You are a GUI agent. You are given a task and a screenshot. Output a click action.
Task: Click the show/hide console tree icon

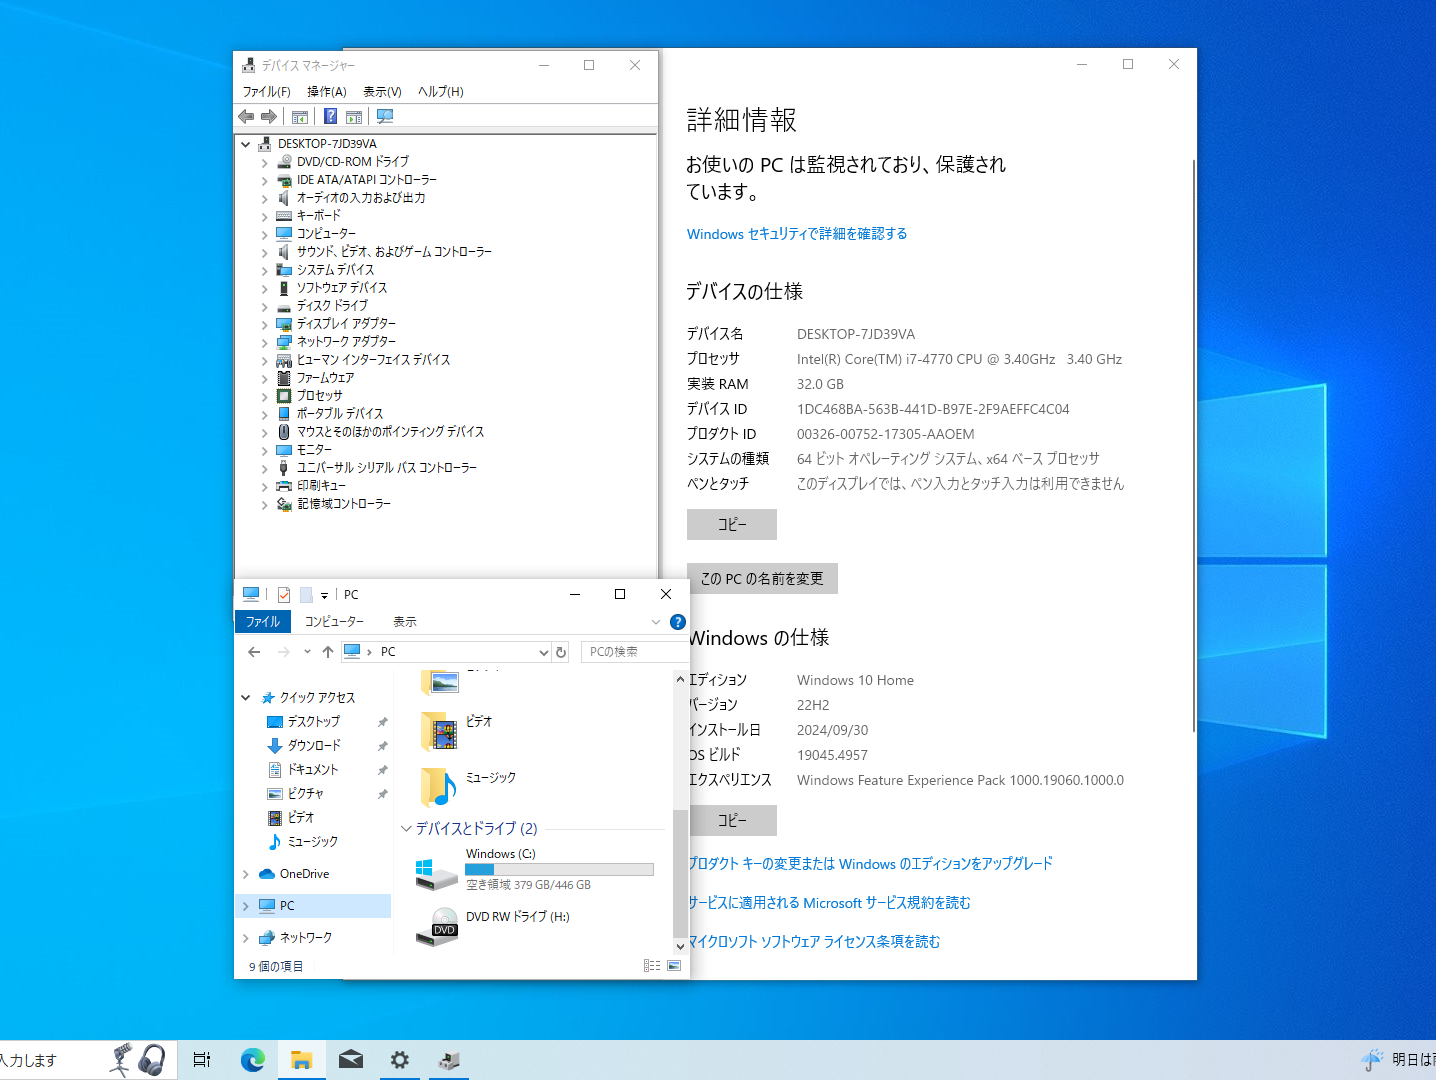point(300,117)
